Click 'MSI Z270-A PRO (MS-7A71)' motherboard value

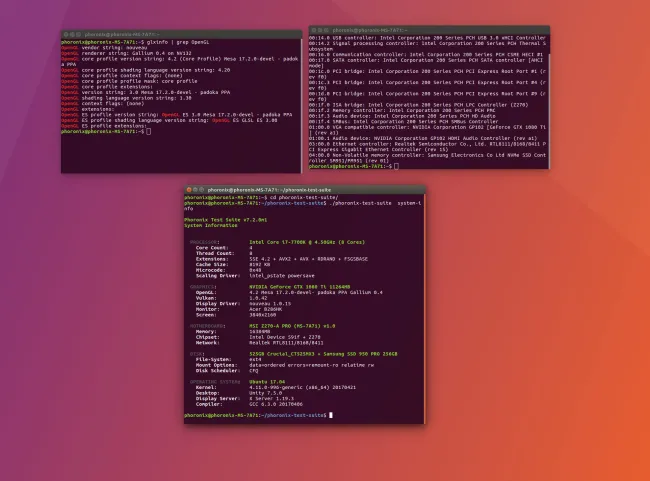[292, 326]
